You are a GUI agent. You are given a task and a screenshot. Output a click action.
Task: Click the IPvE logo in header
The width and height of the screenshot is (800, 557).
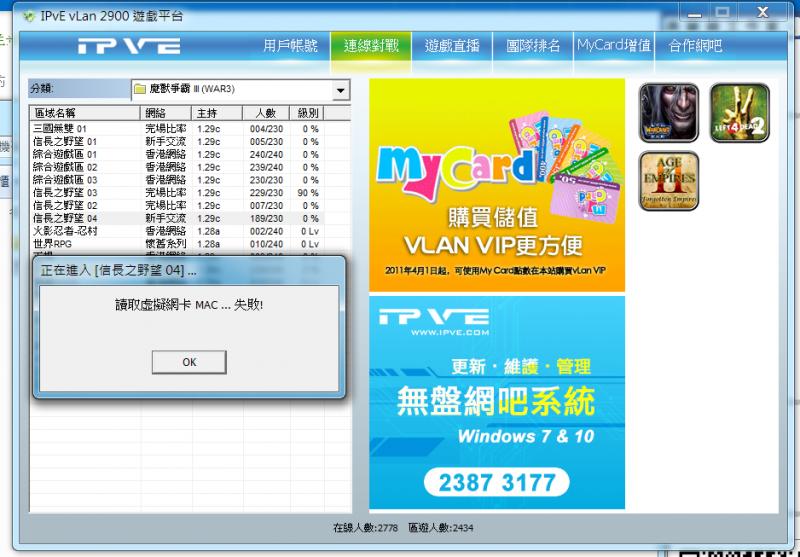pos(129,46)
